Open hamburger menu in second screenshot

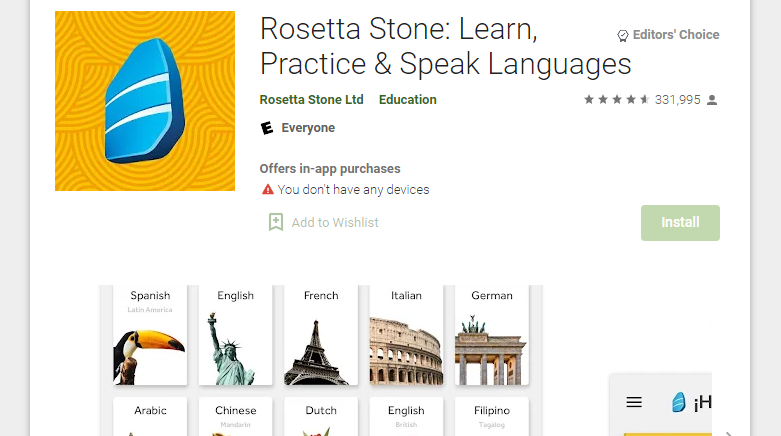[634, 402]
